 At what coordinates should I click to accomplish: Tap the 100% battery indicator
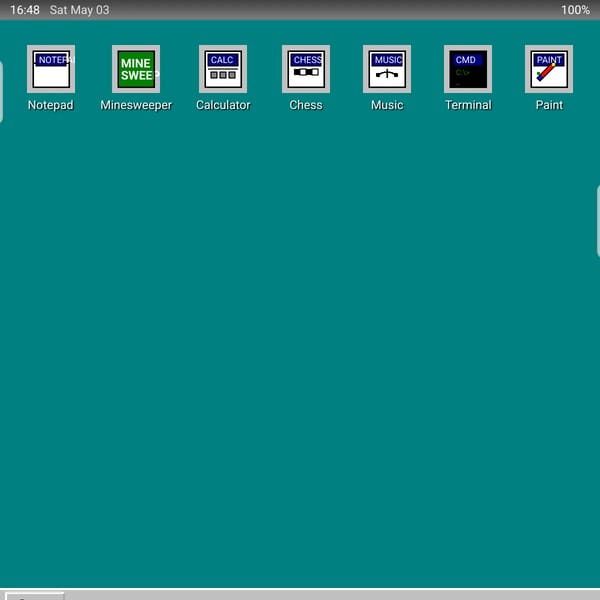[x=575, y=10]
